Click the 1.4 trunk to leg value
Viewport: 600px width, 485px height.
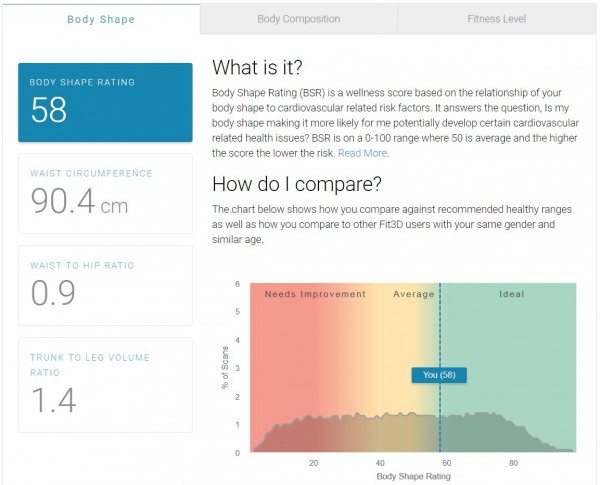[54, 399]
